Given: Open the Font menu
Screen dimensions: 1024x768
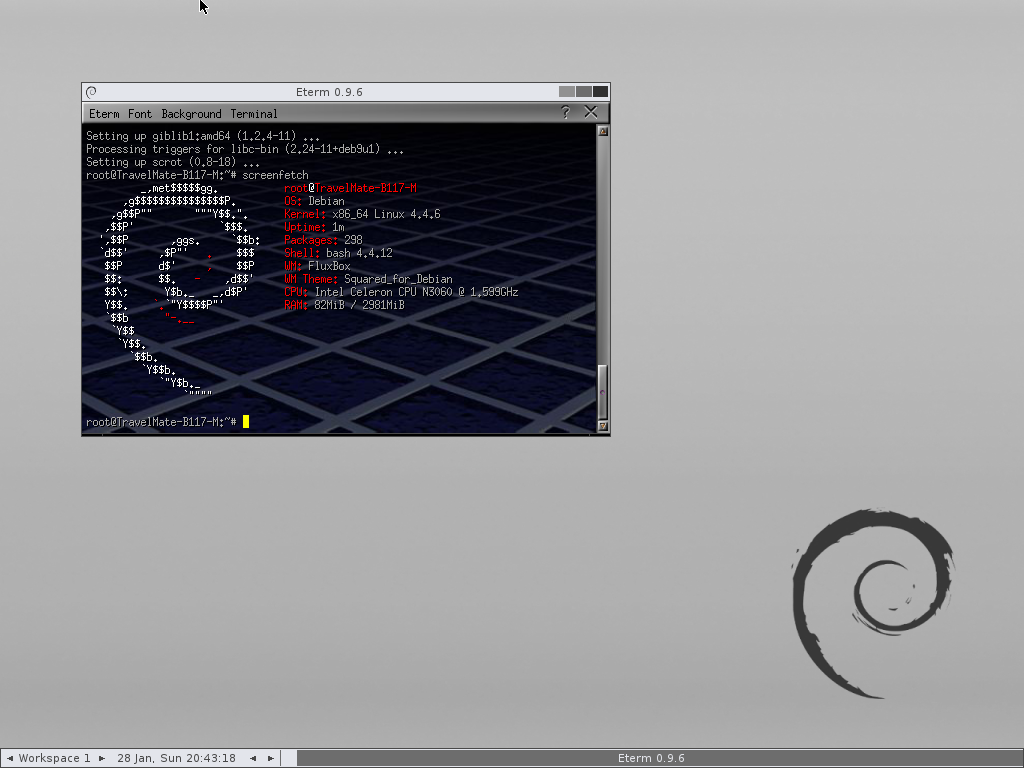Looking at the screenshot, I should (x=140, y=114).
